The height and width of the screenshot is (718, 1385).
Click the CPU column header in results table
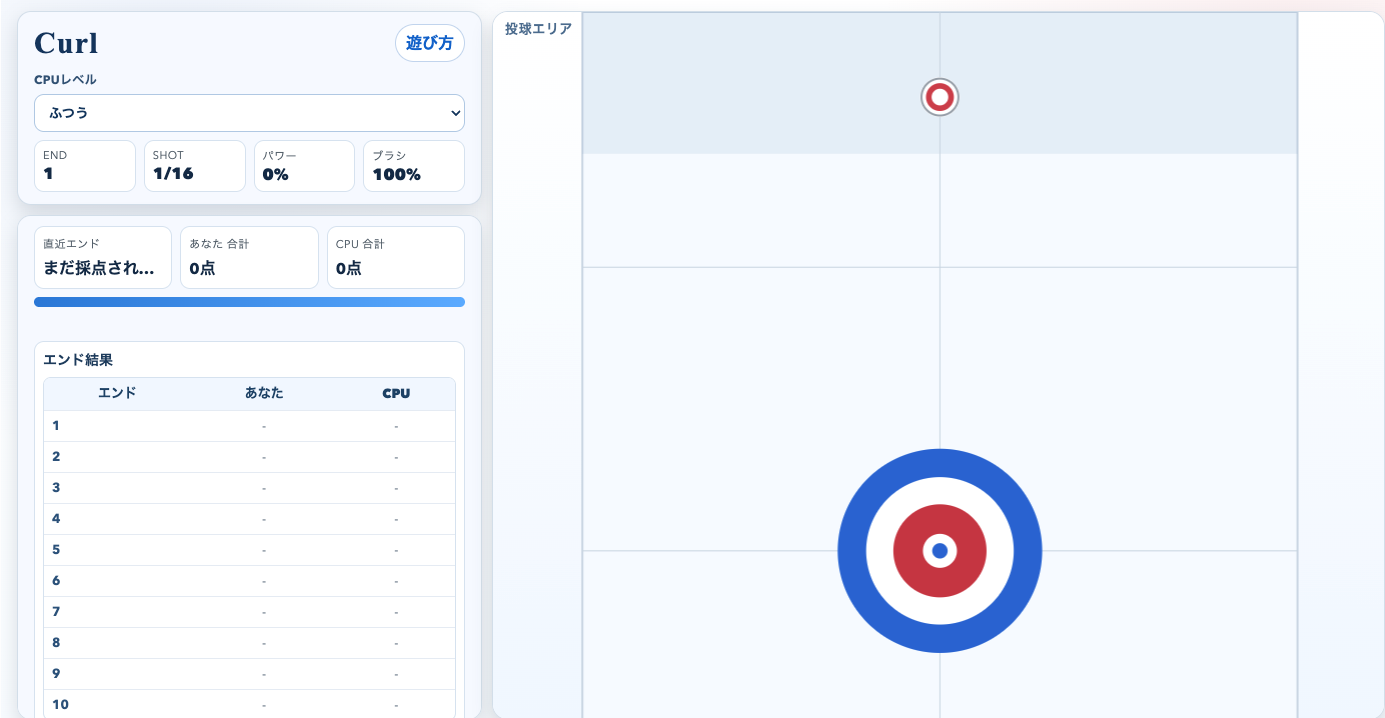(x=396, y=393)
